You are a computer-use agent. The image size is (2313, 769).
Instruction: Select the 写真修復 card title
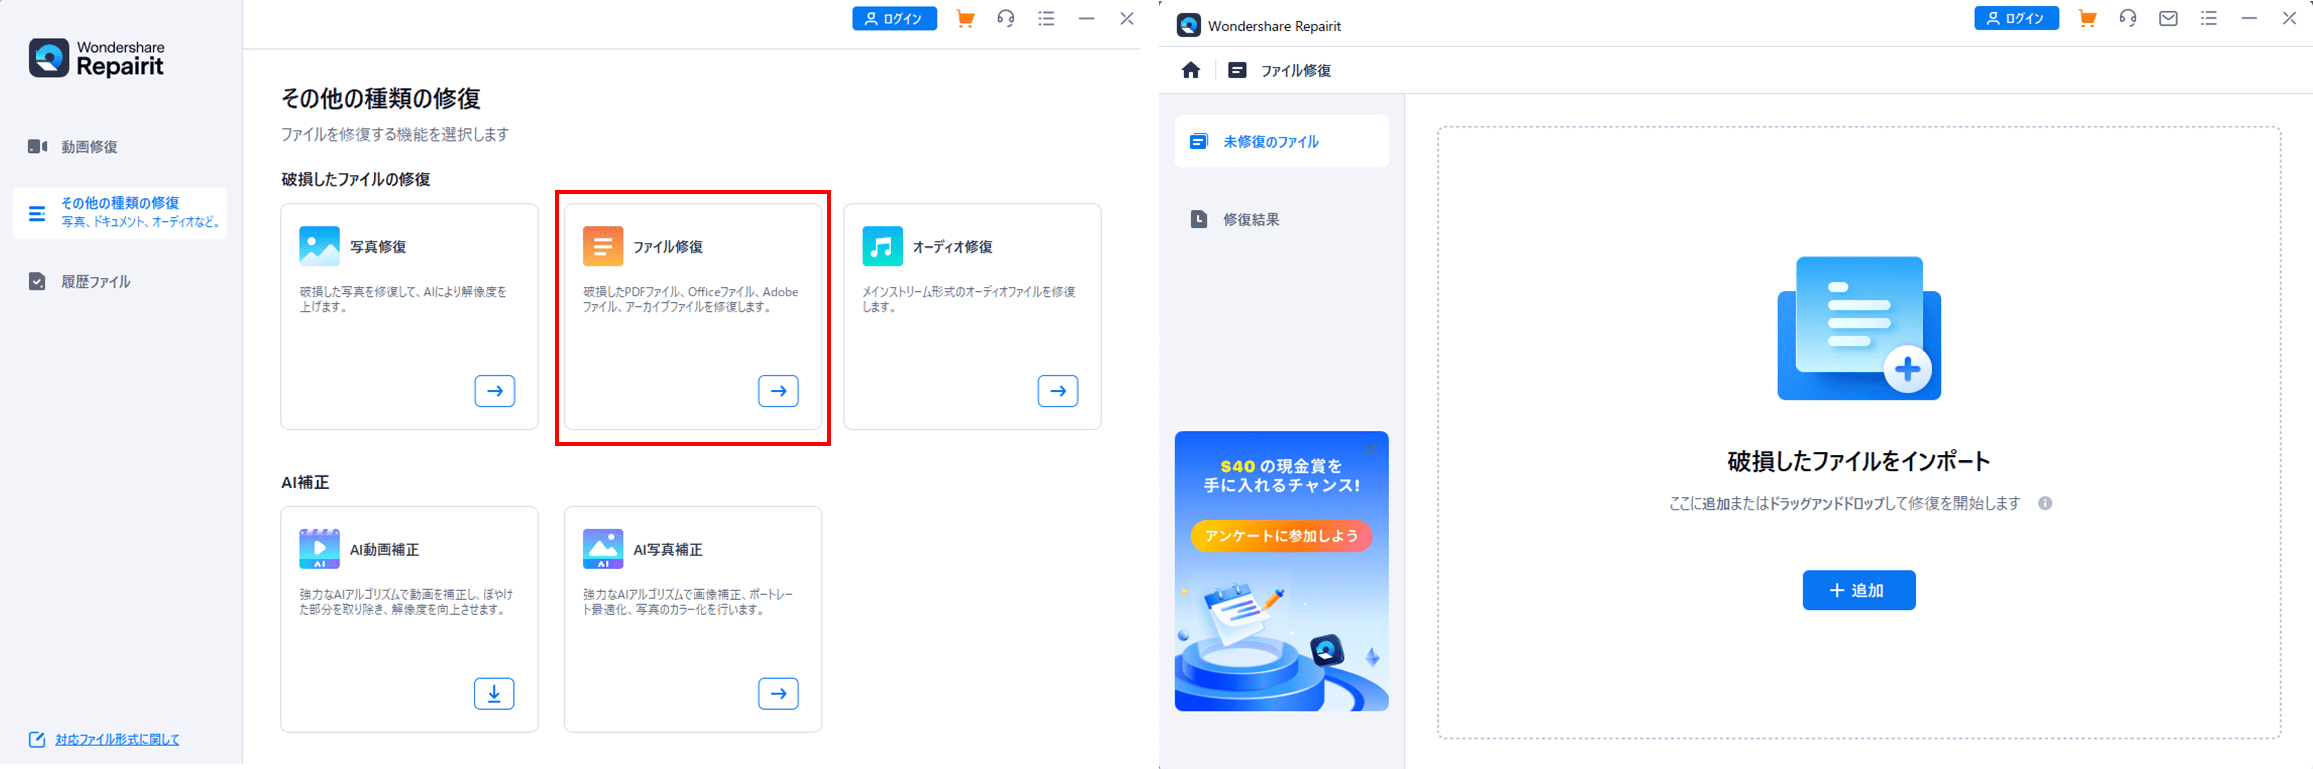click(x=378, y=246)
